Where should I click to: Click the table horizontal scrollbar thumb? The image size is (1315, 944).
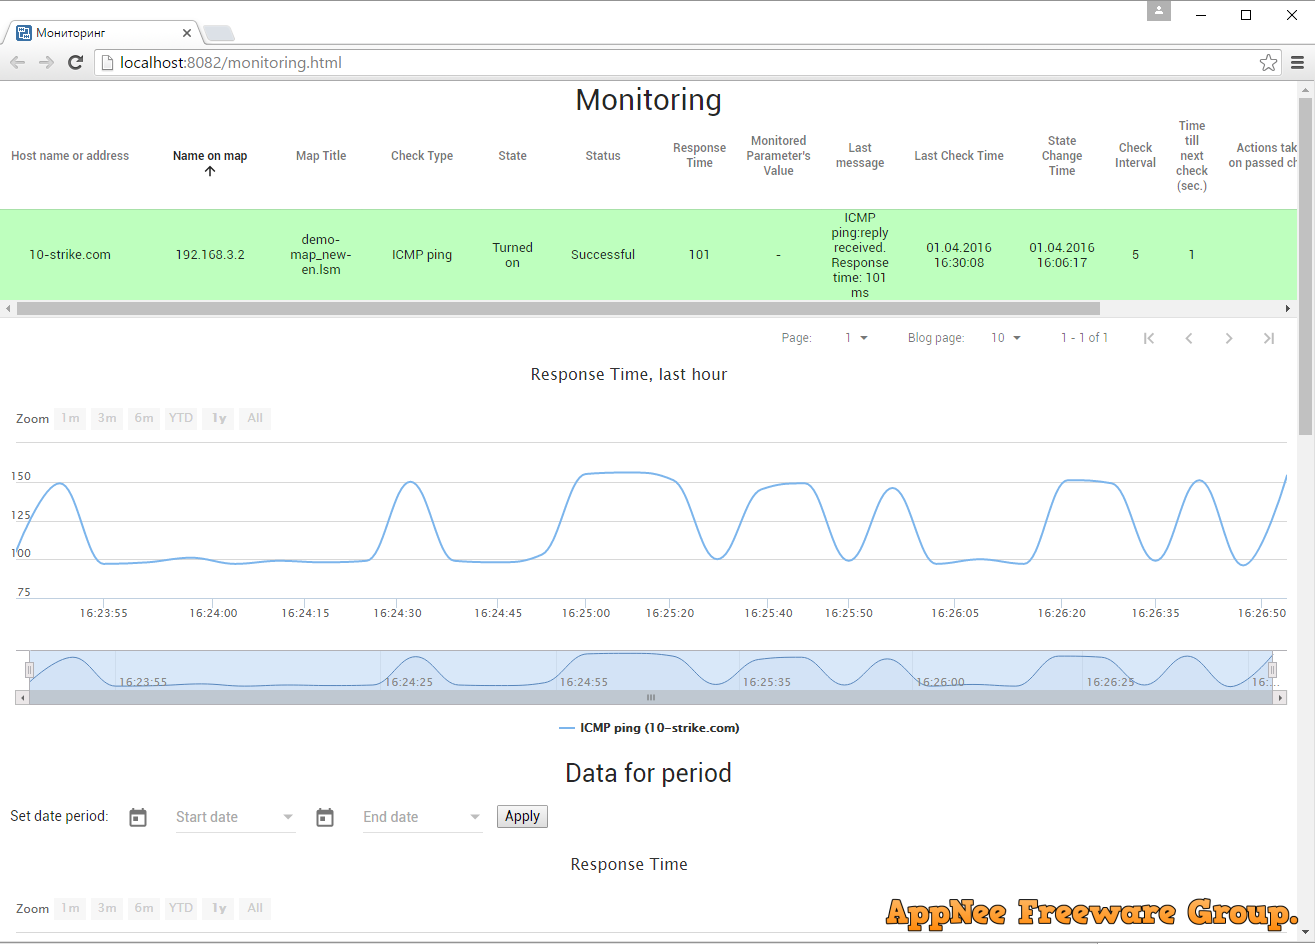558,309
